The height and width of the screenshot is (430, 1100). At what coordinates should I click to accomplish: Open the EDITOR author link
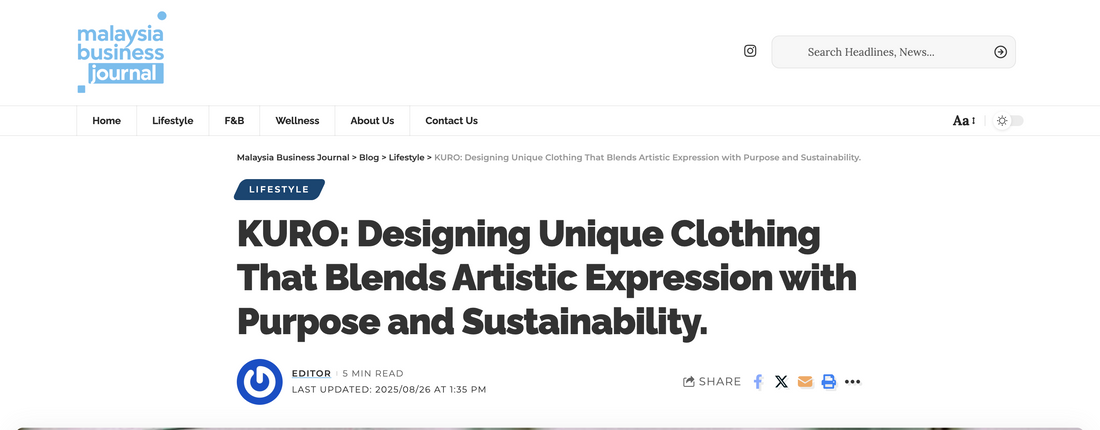pos(311,374)
